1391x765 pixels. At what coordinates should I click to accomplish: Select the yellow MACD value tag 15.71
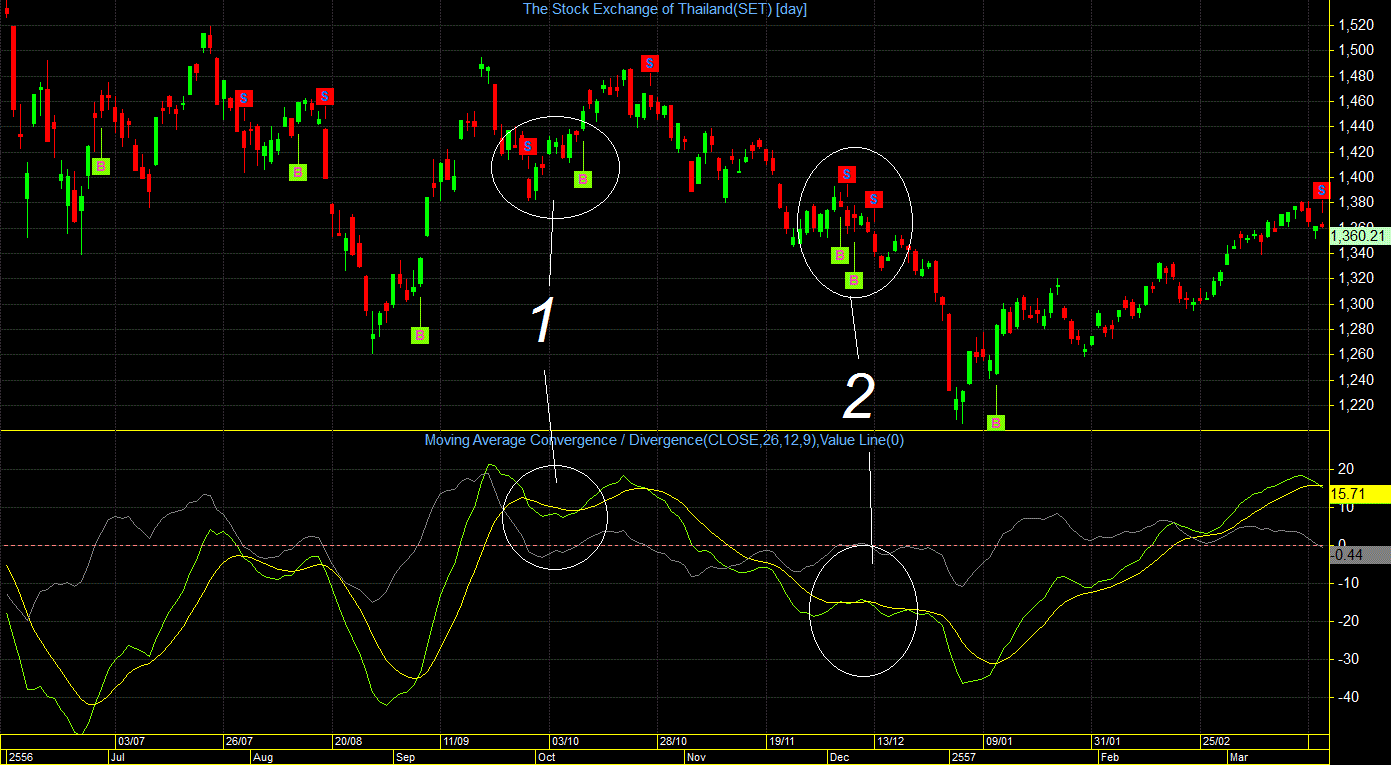(x=1360, y=494)
